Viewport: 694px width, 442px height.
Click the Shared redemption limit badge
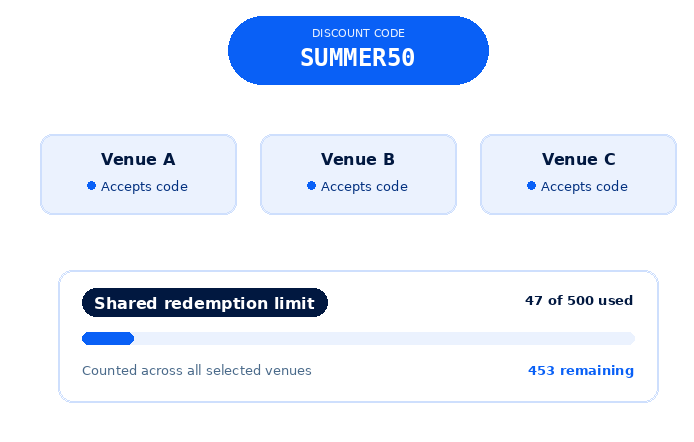point(204,303)
